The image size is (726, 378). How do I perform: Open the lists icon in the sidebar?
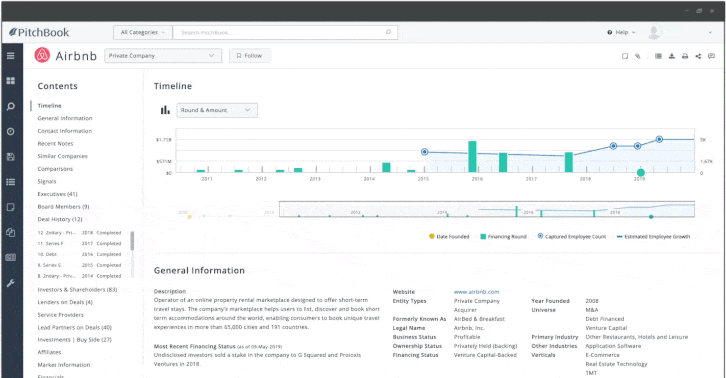[x=10, y=182]
